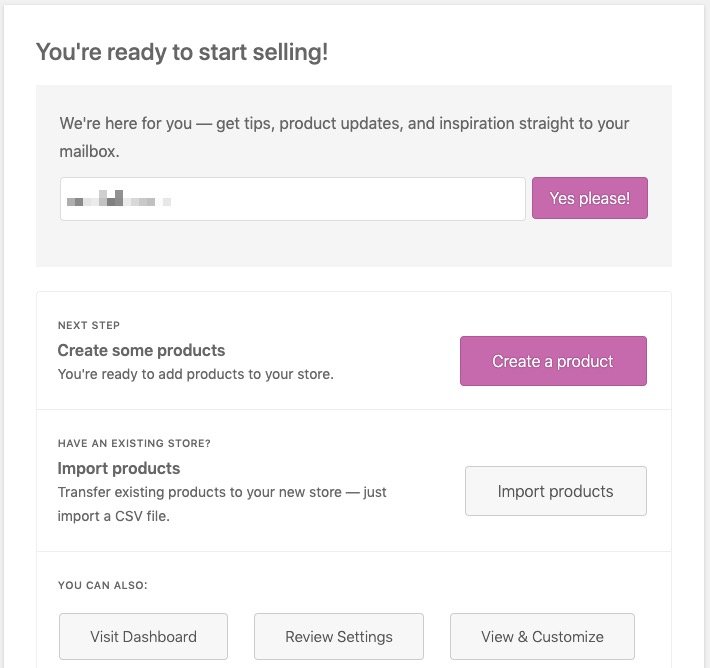
Task: Click the 'Import products' button
Action: [555, 491]
